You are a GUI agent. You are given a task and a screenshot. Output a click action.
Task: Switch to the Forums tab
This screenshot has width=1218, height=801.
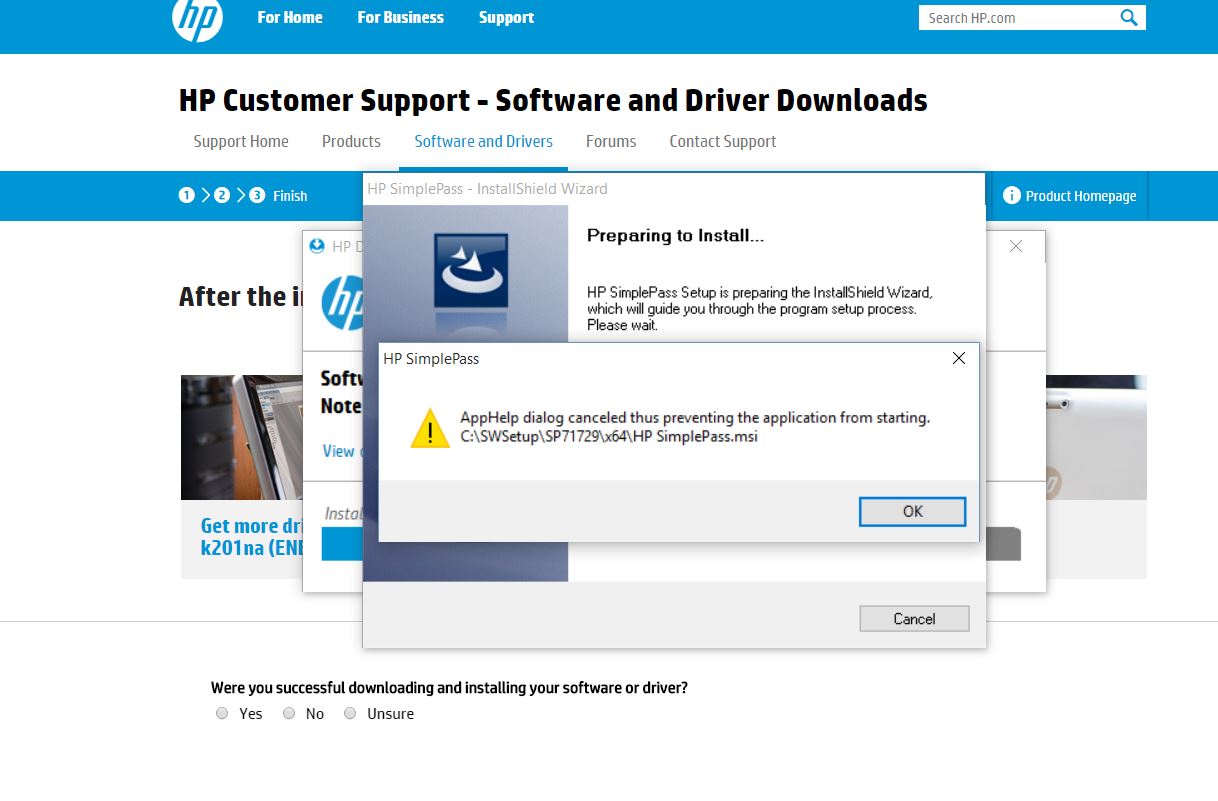(611, 141)
